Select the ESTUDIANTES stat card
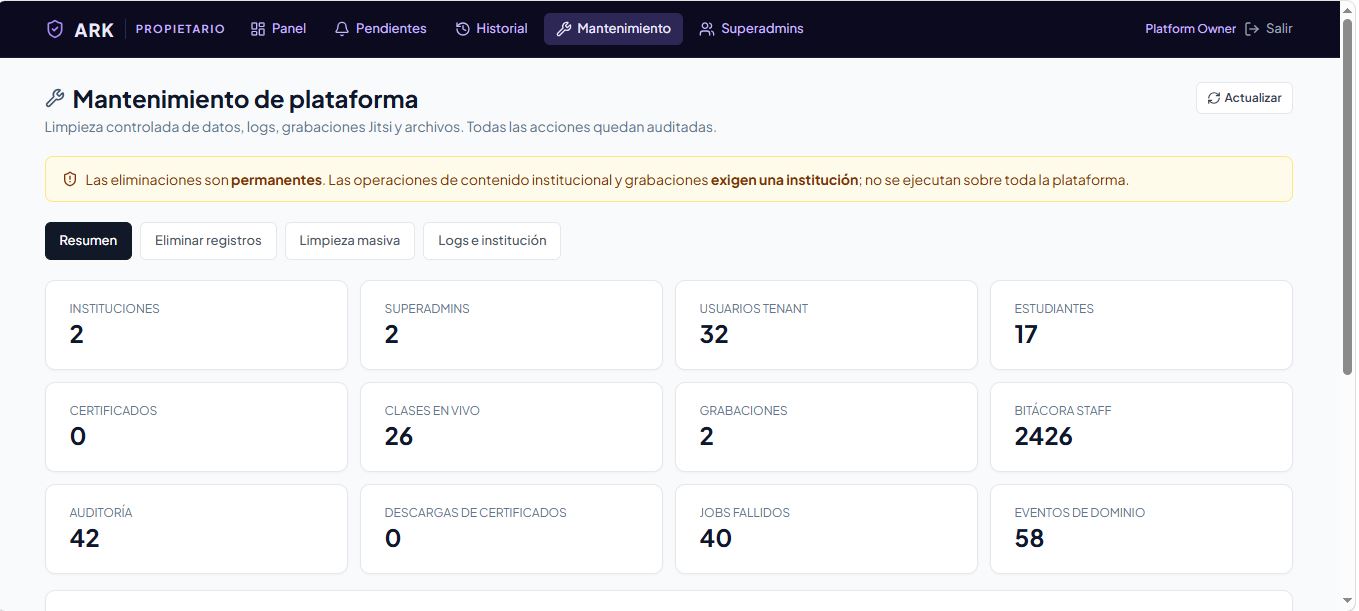Screen dimensions: 1359x611 (x=1141, y=325)
